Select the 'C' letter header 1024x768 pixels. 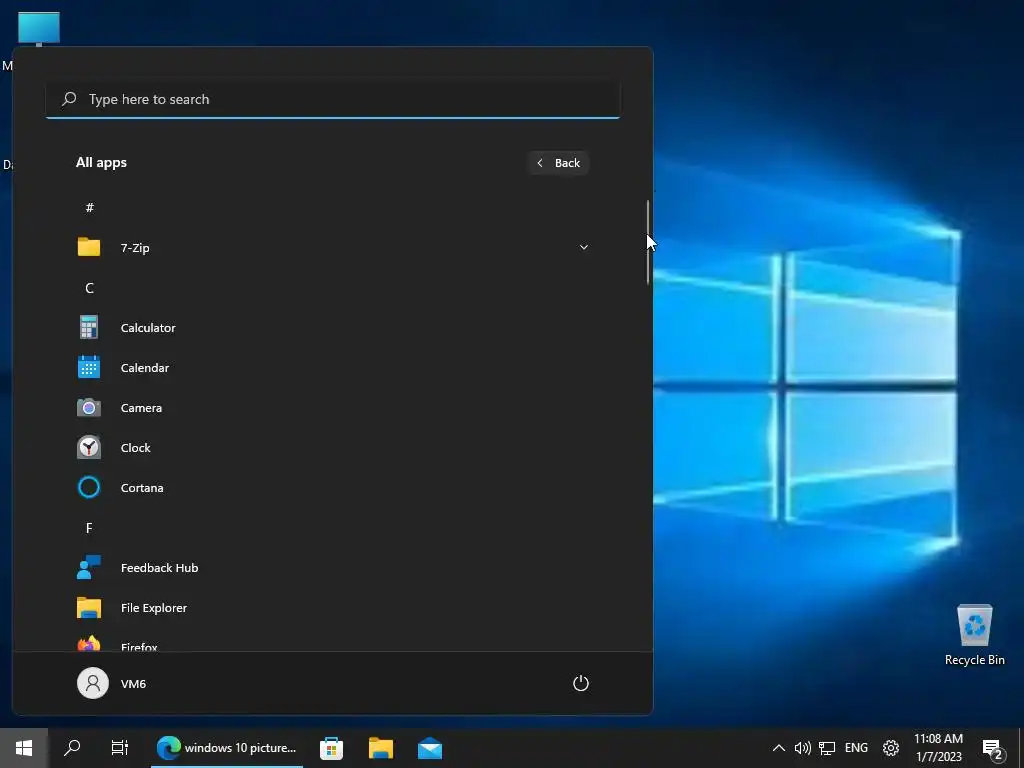tap(89, 288)
